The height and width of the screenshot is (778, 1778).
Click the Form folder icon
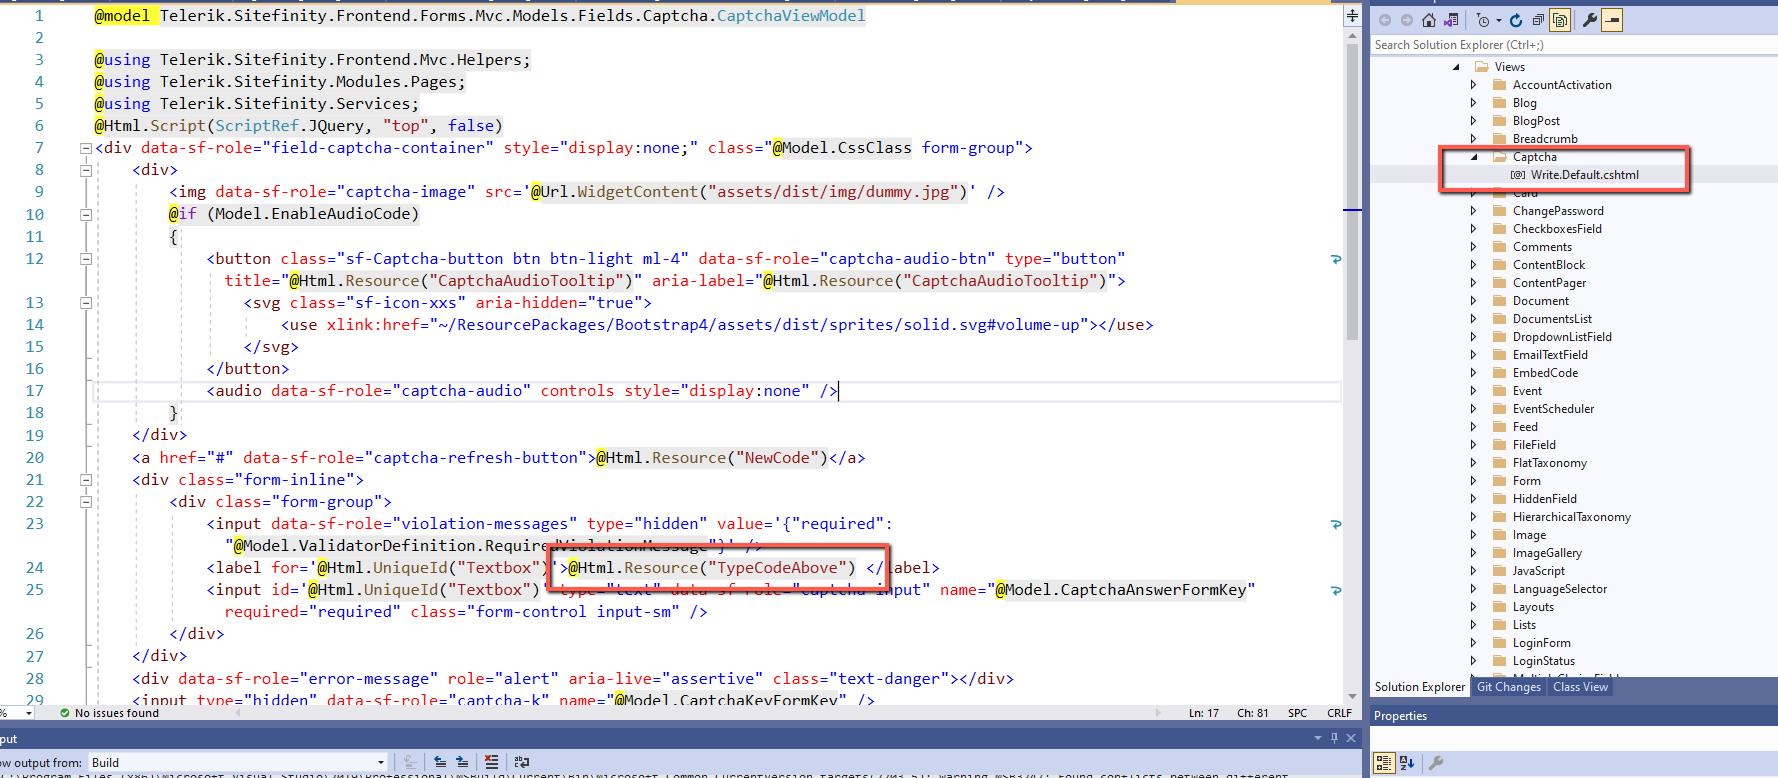[x=1499, y=481]
